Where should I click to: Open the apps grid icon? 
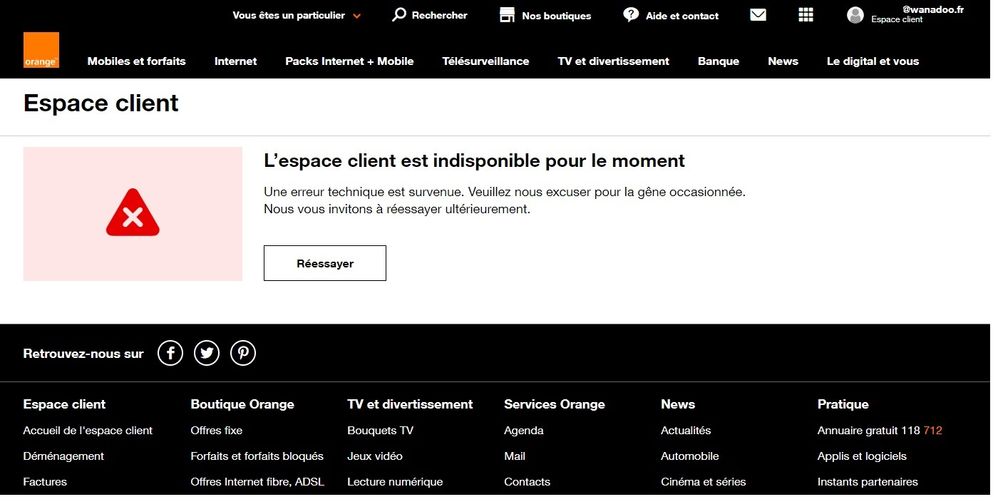click(806, 15)
